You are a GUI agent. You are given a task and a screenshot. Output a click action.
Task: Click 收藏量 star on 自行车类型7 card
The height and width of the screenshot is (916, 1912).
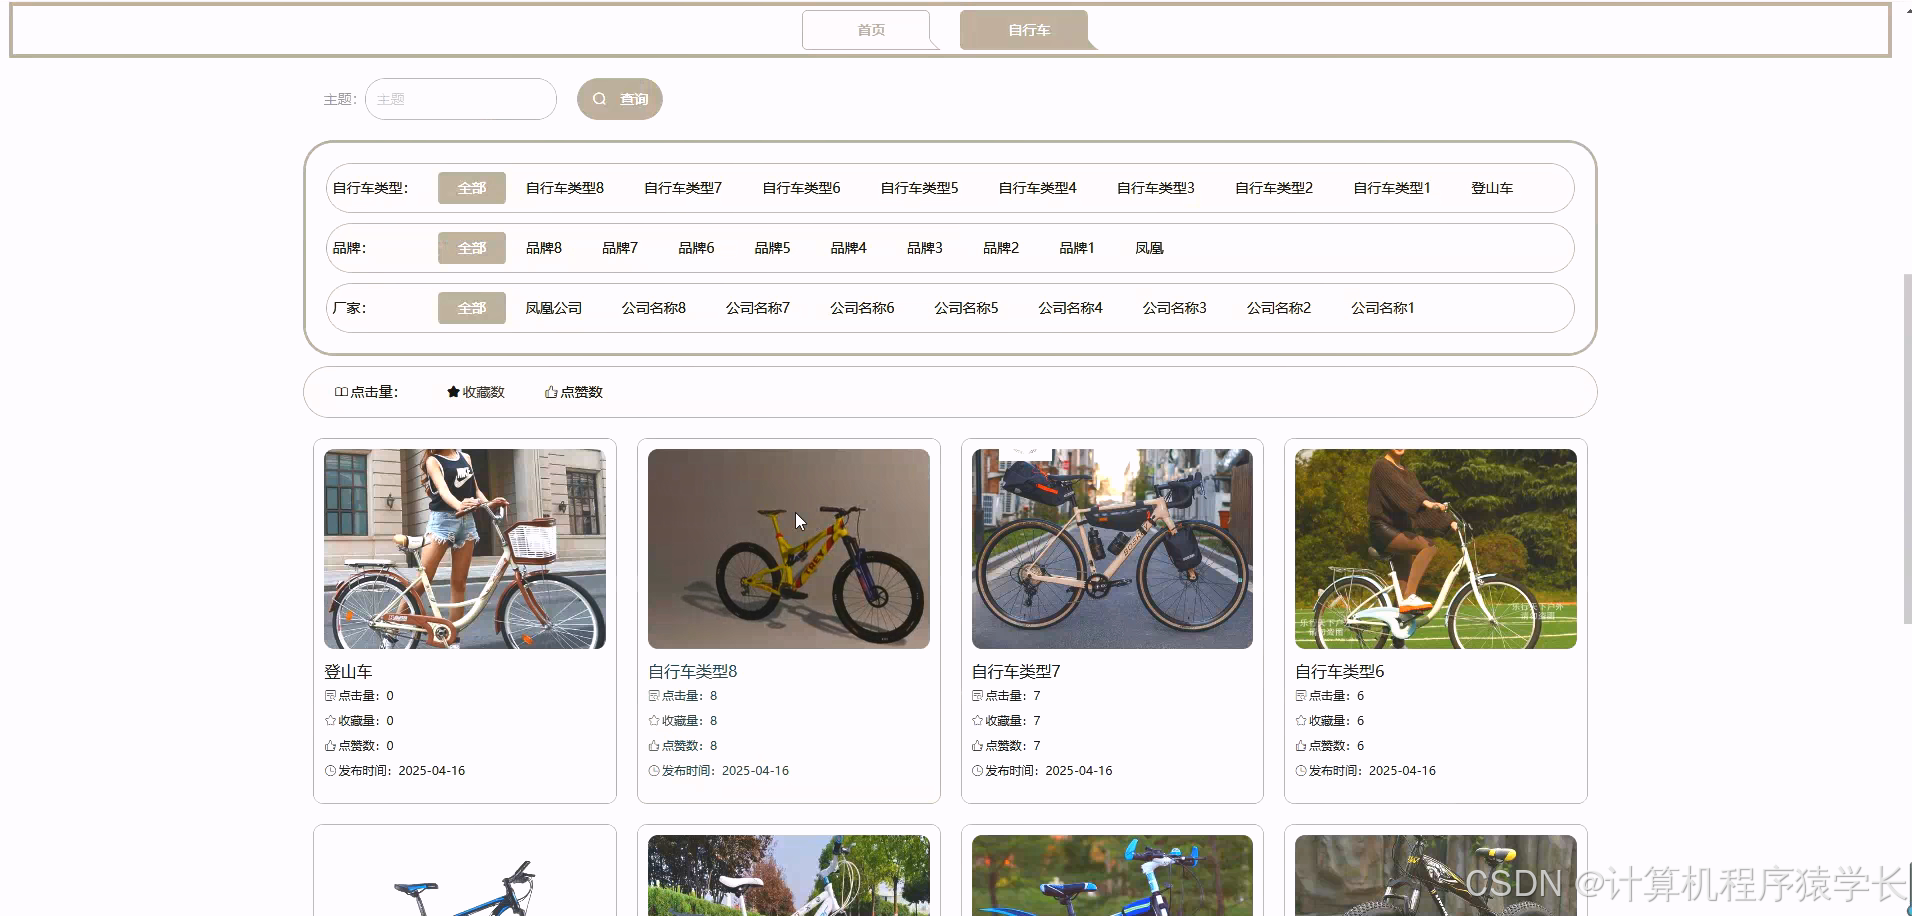tap(978, 721)
